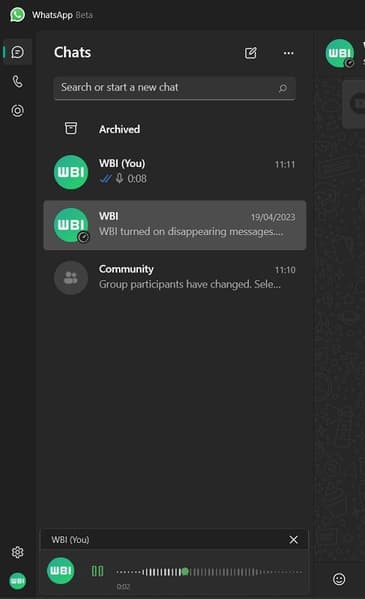Screen dimensions: 365x599
Task: Pause the playing voice message
Action: tap(97, 571)
